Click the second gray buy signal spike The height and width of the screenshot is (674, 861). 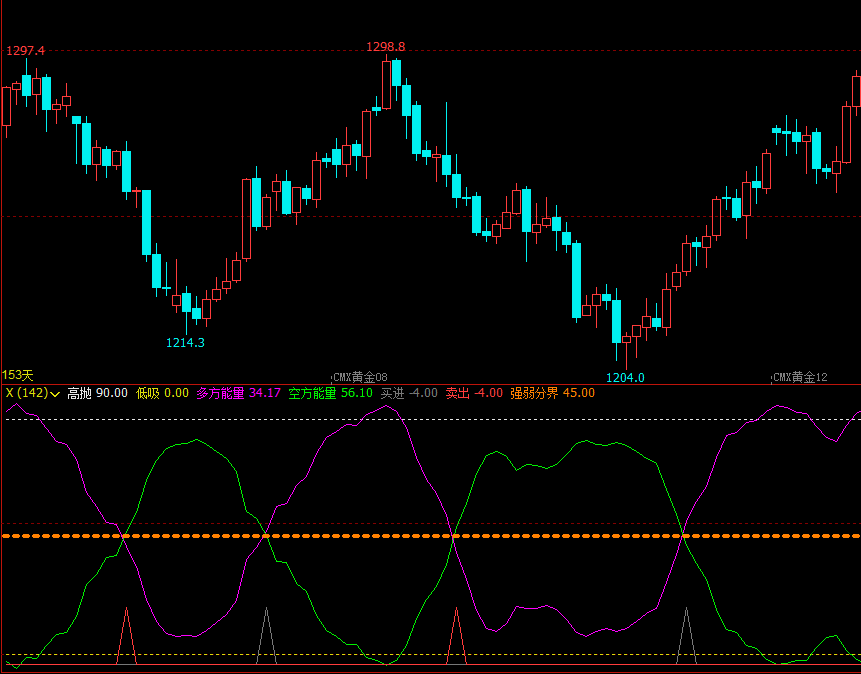pos(686,637)
